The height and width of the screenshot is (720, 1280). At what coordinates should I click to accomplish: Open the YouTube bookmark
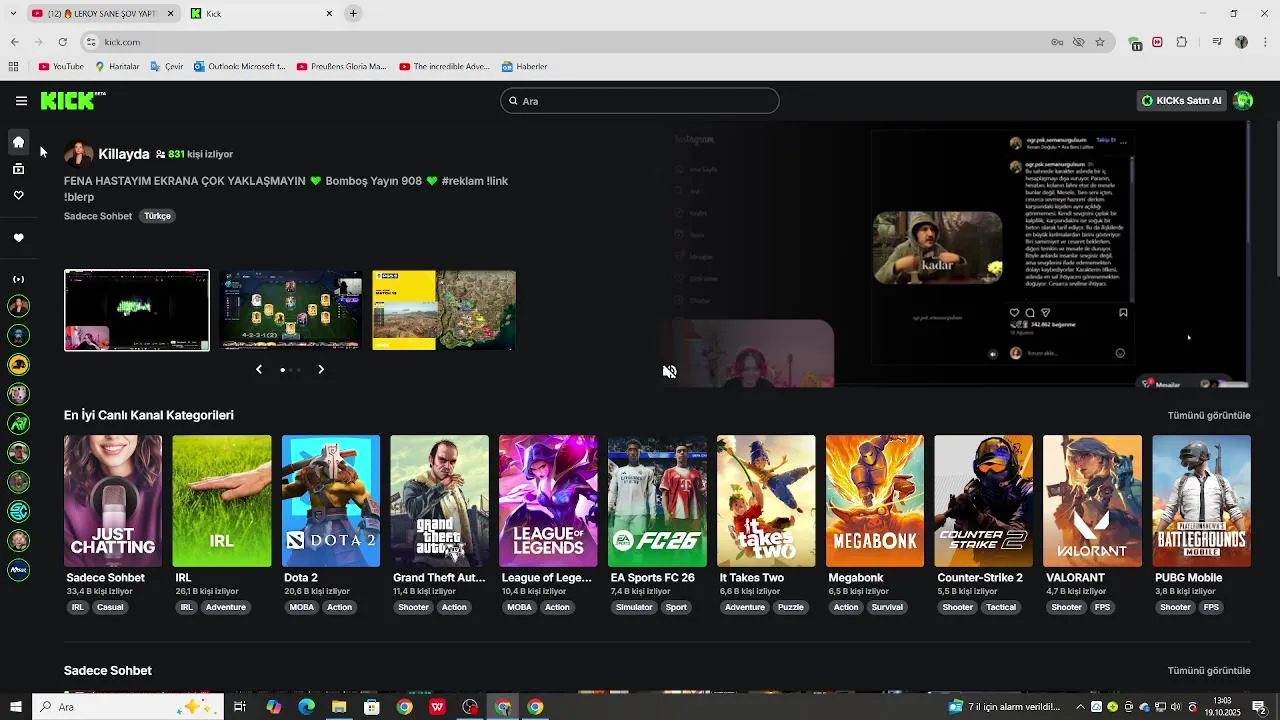tap(61, 67)
